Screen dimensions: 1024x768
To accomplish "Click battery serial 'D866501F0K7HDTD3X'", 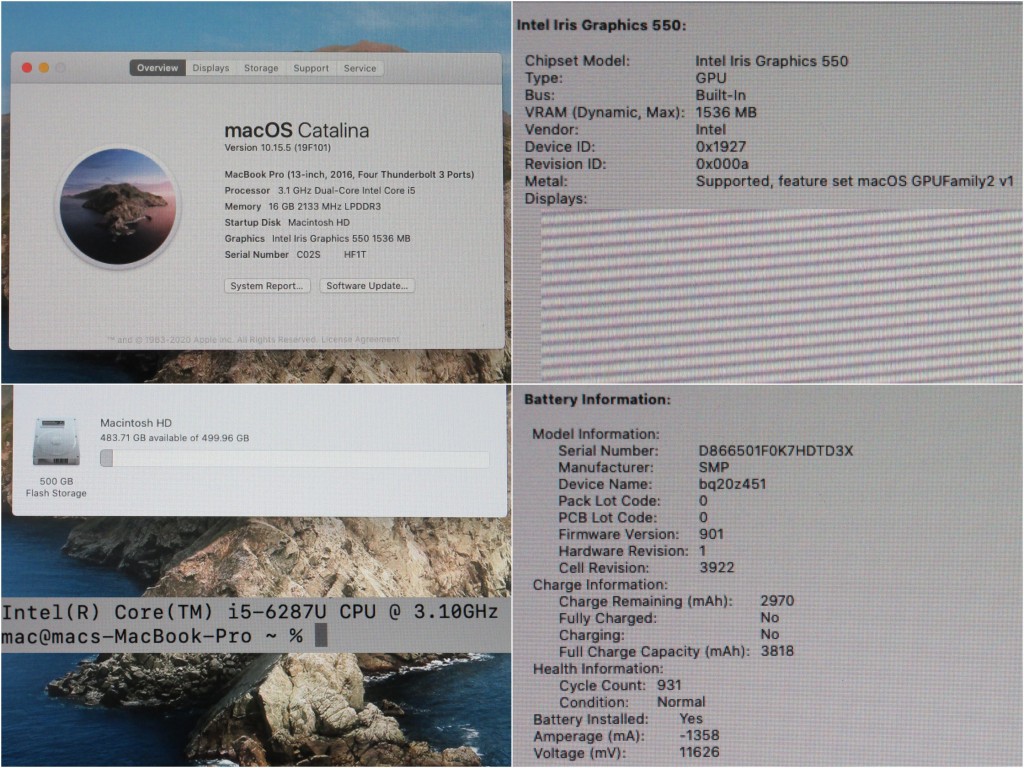I will [x=776, y=451].
